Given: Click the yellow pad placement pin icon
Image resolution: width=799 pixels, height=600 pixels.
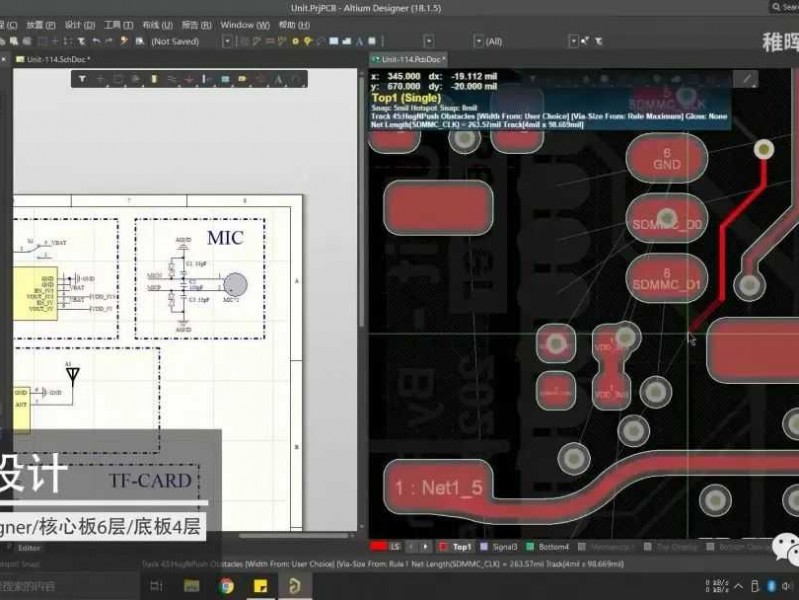Looking at the screenshot, I should pos(308,41).
